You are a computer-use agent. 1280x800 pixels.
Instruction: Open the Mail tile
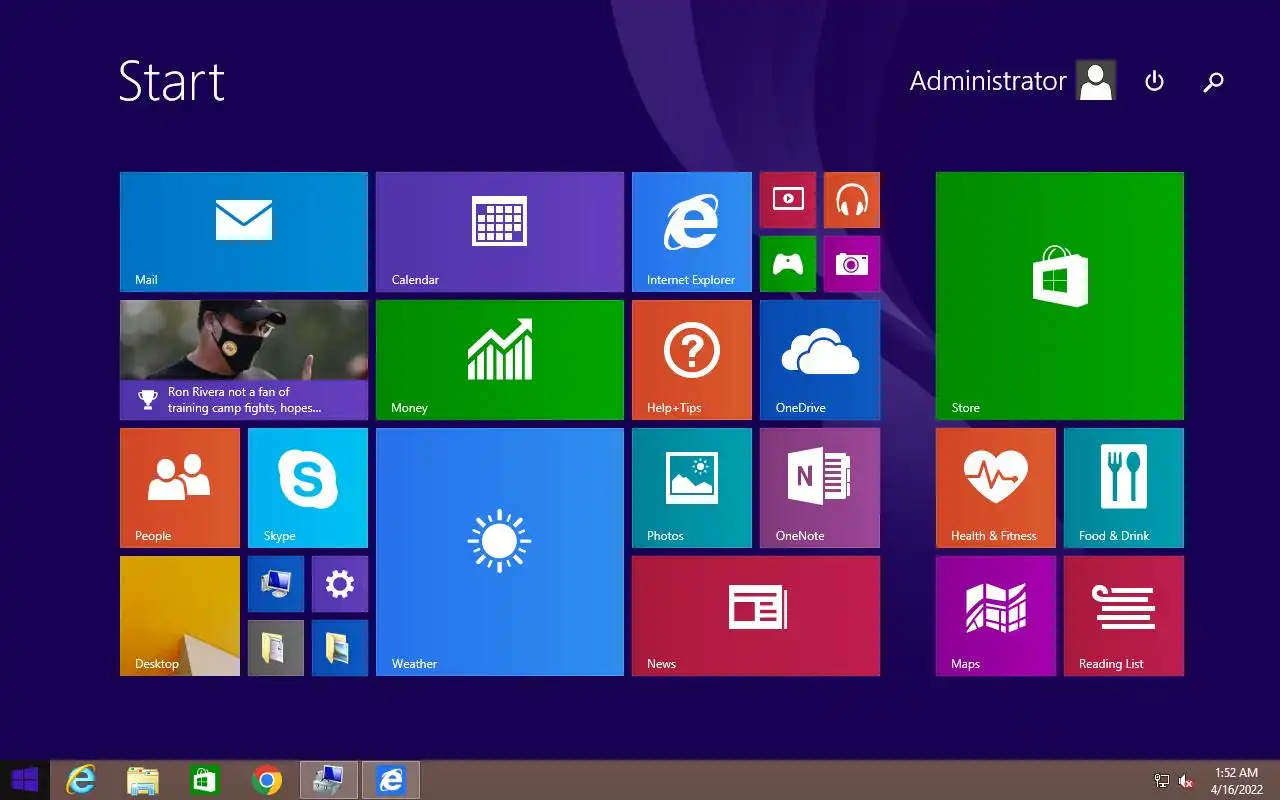click(244, 232)
